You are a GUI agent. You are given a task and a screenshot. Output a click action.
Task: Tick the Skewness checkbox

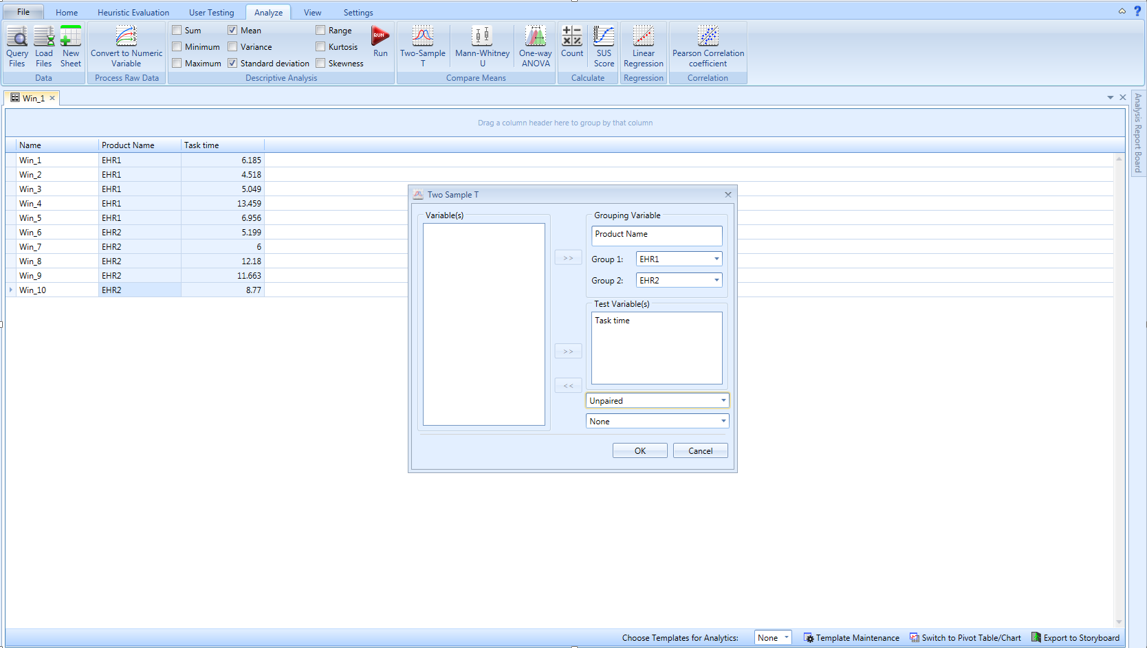pyautogui.click(x=321, y=63)
